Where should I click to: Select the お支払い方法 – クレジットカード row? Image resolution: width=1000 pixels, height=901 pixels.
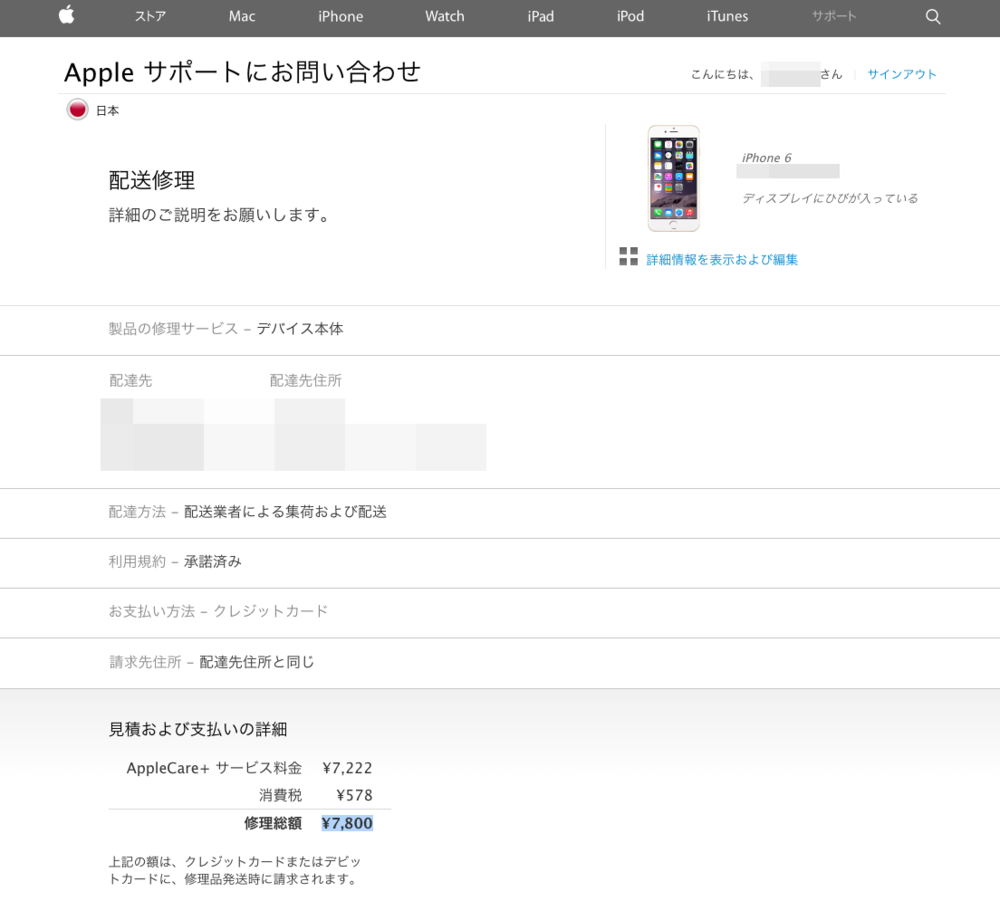coord(500,612)
